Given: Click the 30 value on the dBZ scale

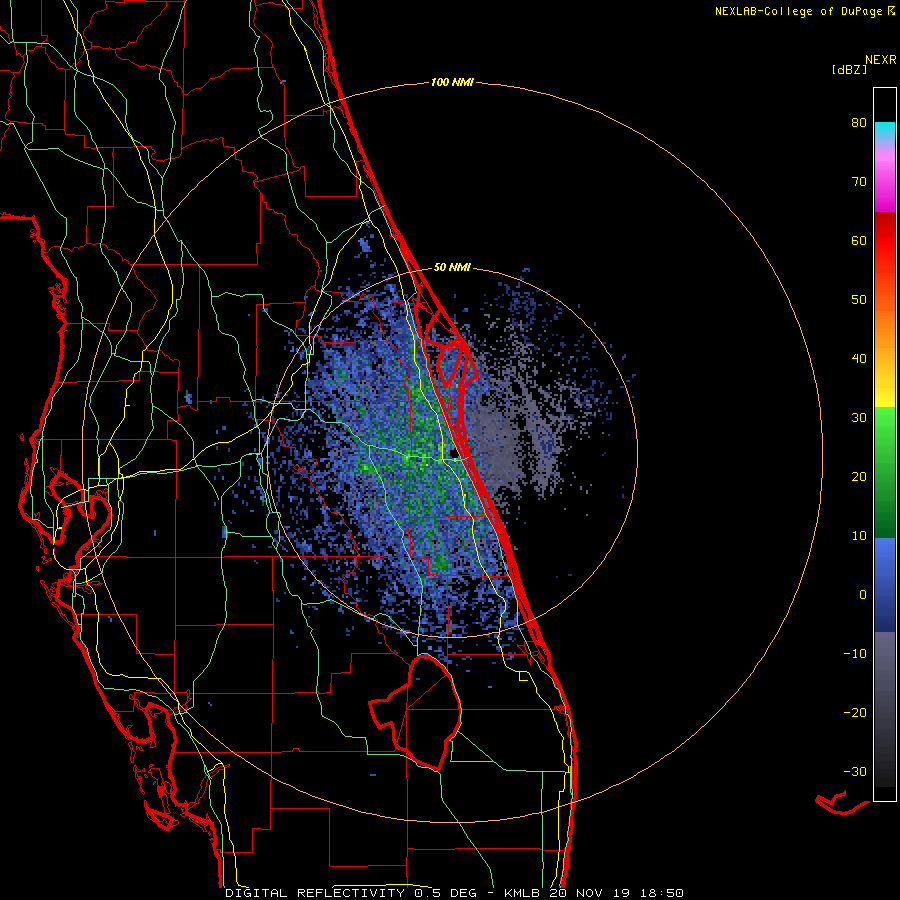Looking at the screenshot, I should point(859,418).
